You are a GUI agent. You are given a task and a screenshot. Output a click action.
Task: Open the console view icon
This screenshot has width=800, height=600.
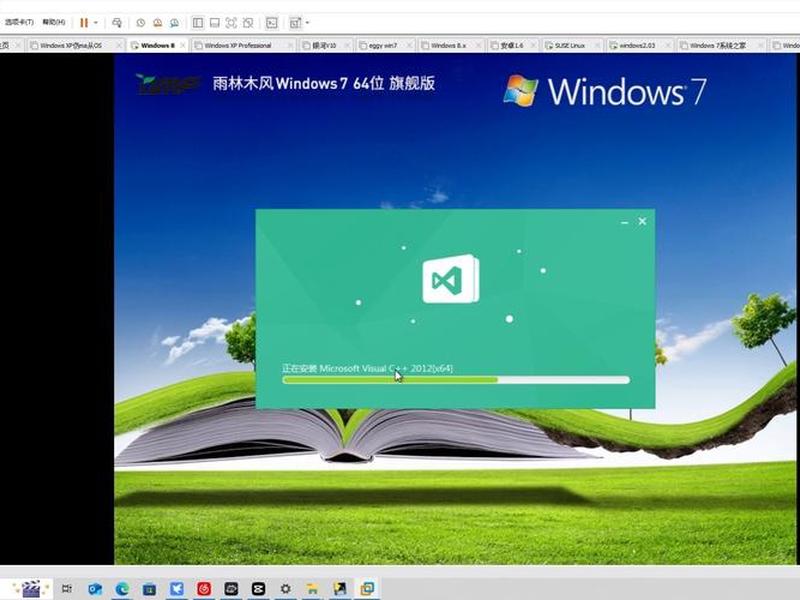pyautogui.click(x=272, y=23)
